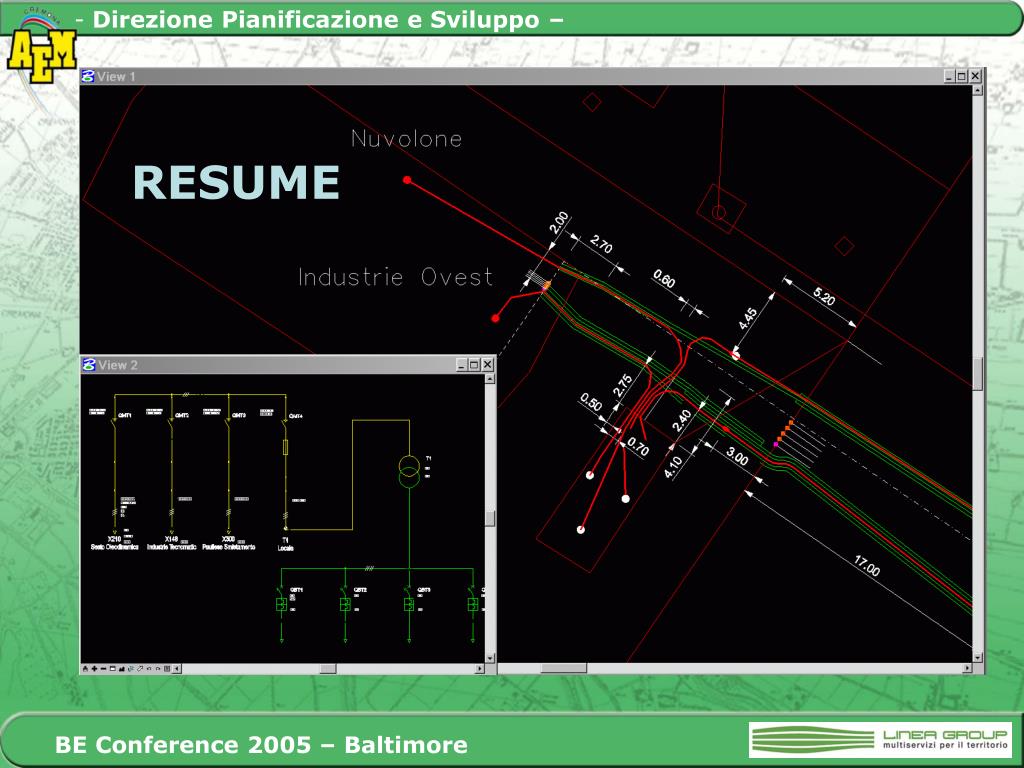
Task: Select the 4.10 dimension text
Action: (x=673, y=467)
